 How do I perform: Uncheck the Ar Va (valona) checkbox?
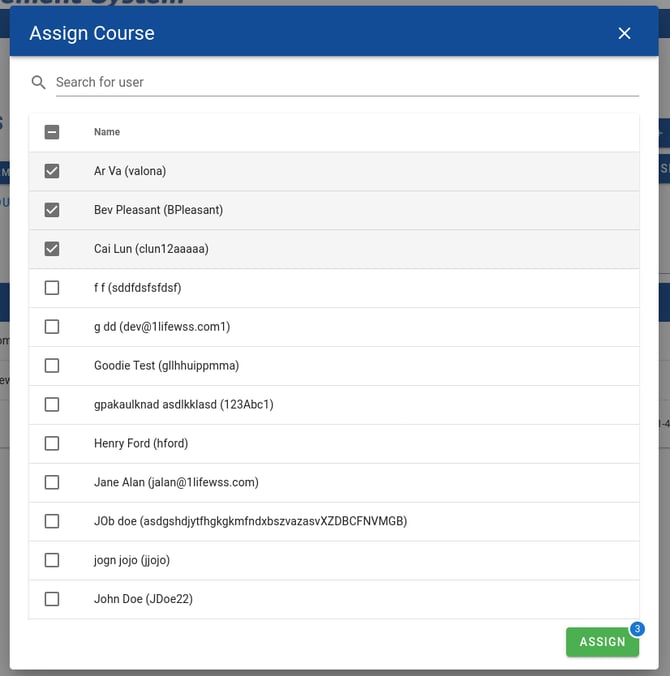click(52, 171)
